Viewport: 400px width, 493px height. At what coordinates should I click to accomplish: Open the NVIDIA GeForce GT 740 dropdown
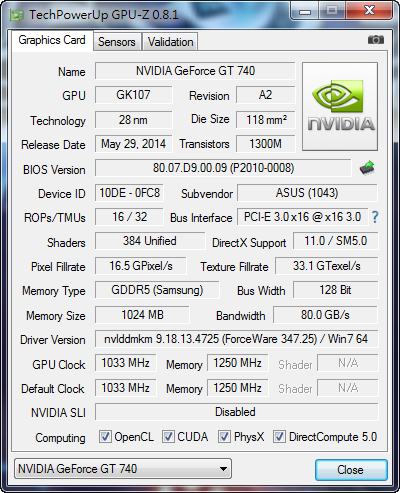tap(123, 469)
